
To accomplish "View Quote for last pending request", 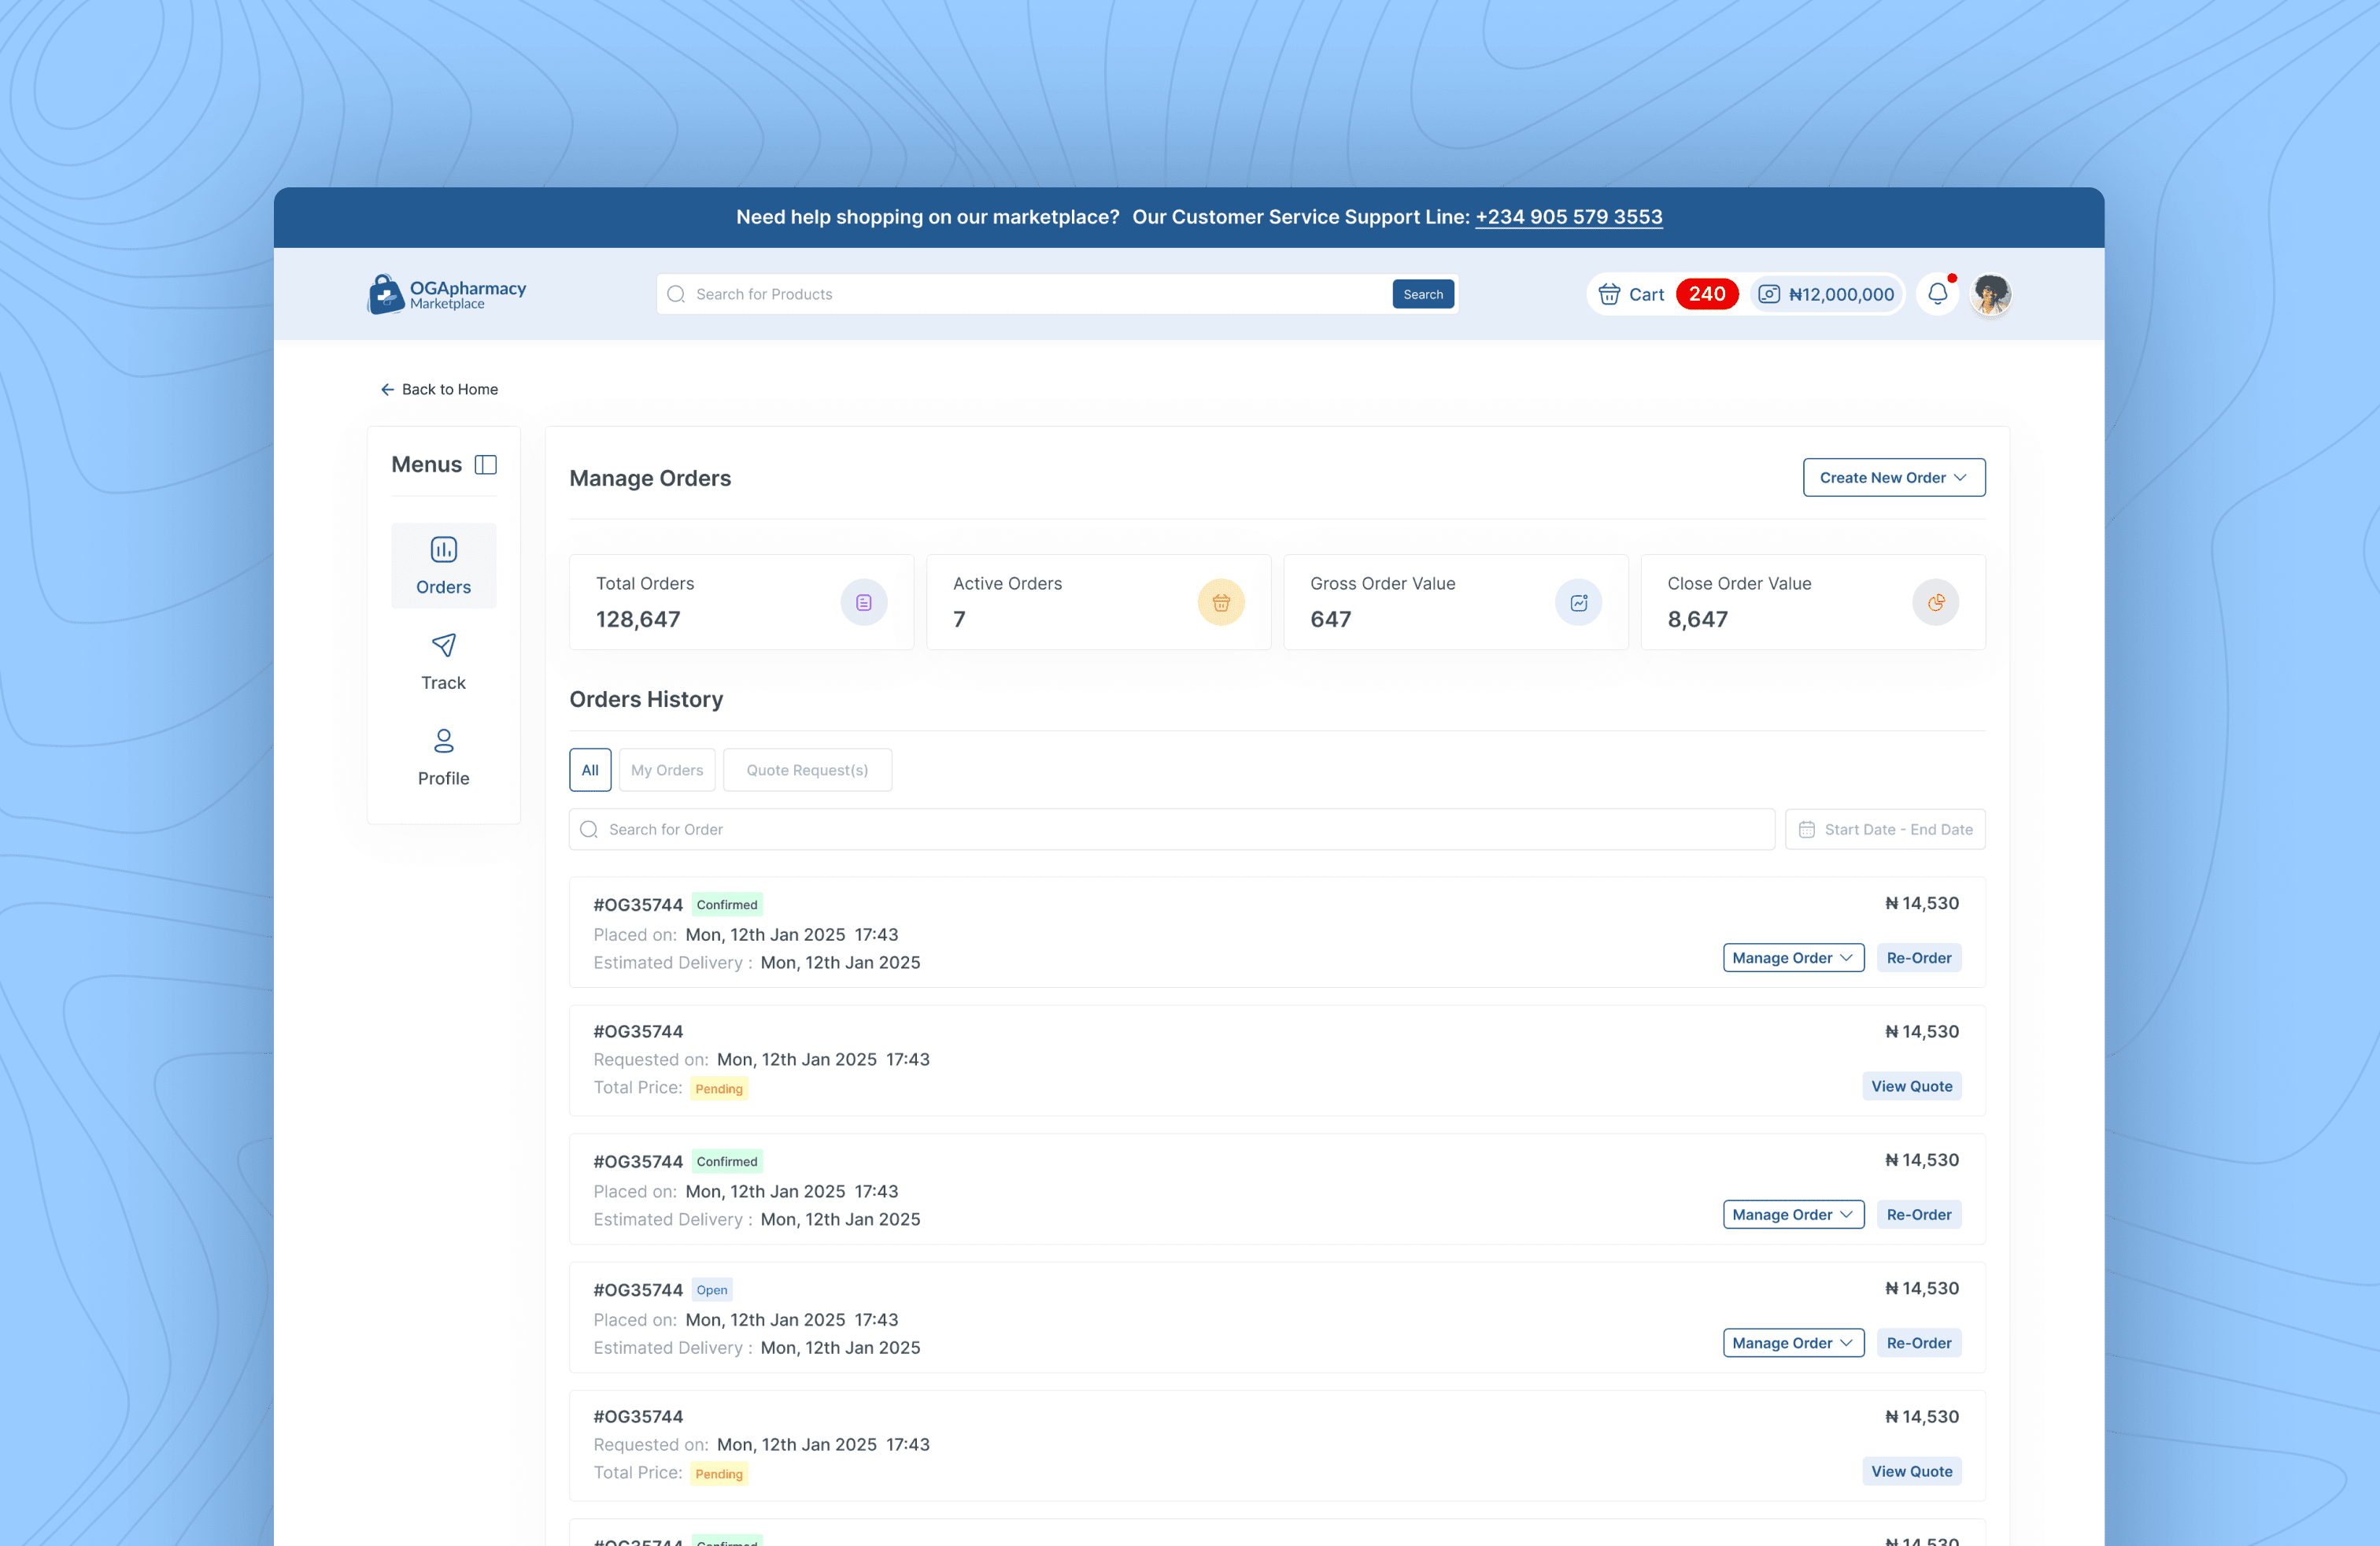I will tap(1912, 1471).
